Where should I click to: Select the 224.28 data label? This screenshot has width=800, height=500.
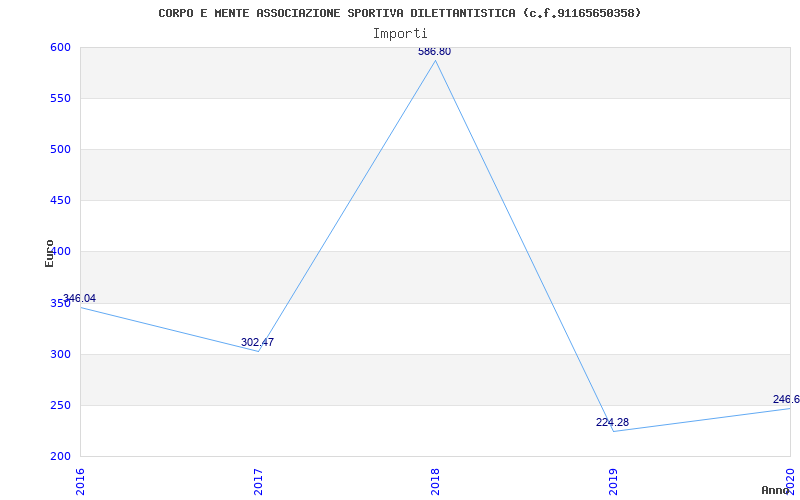click(612, 422)
